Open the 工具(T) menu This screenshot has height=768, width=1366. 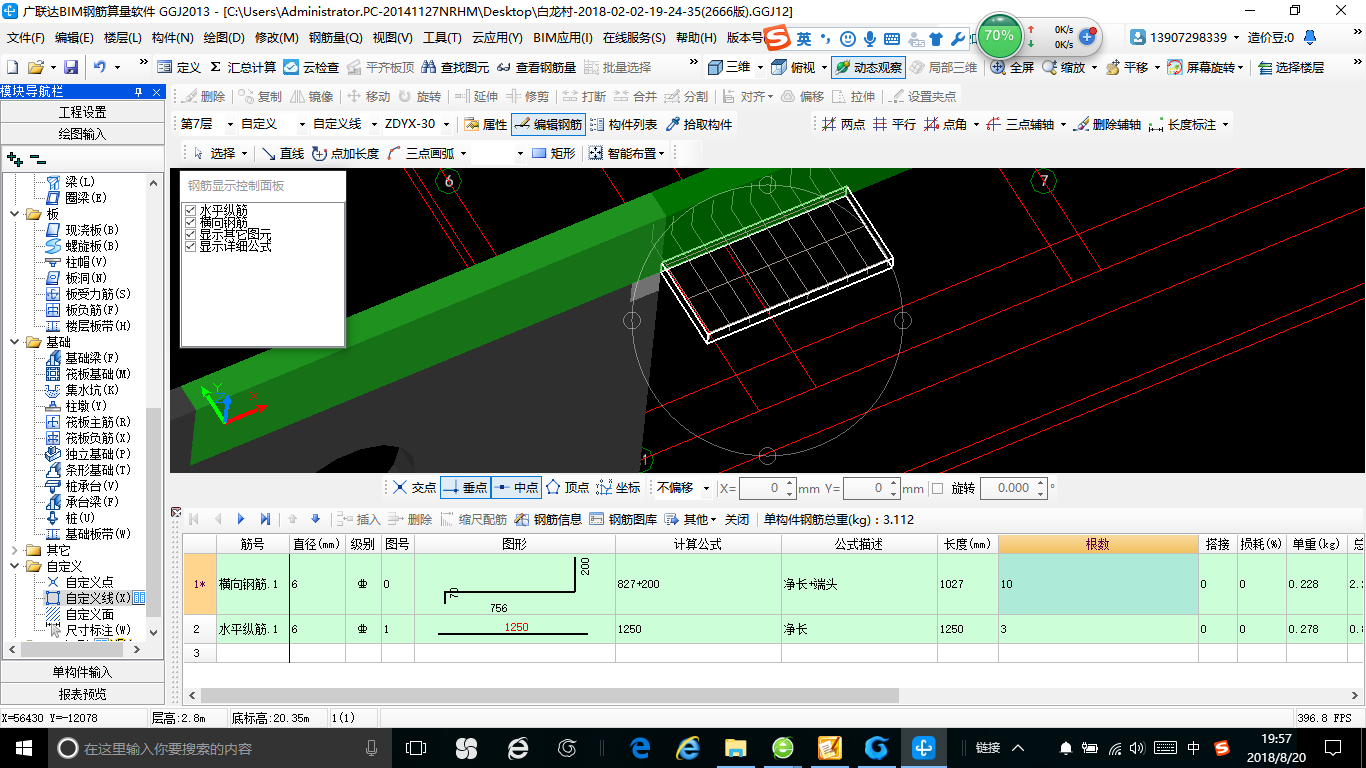(442, 38)
